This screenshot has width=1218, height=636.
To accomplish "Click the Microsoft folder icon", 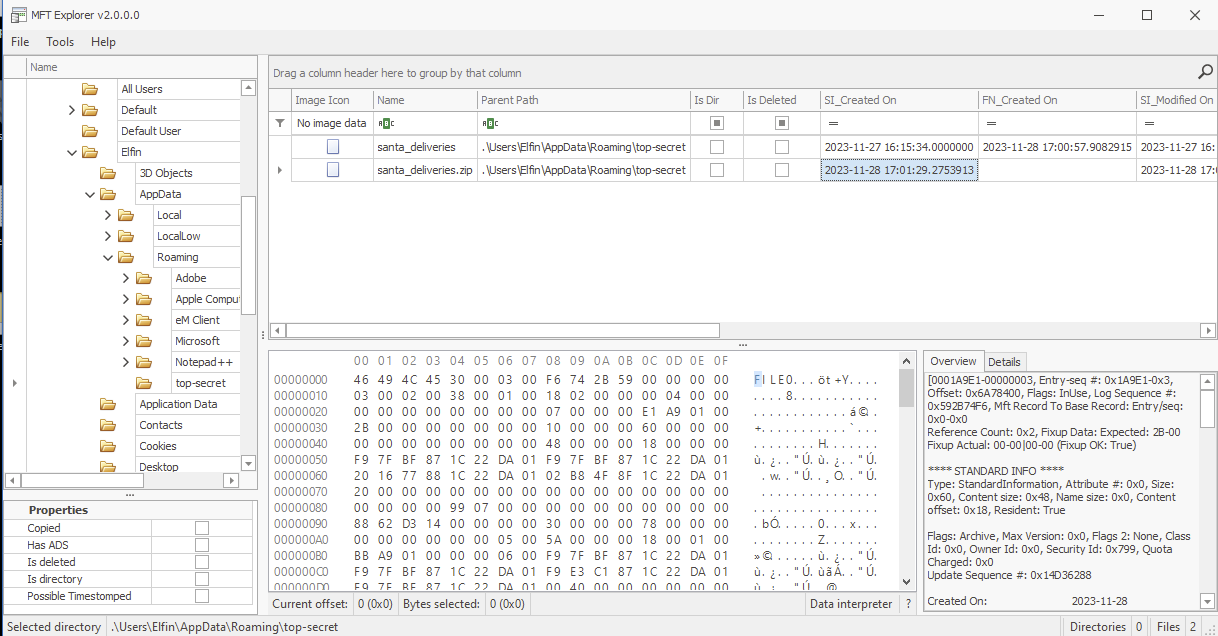I will point(144,341).
